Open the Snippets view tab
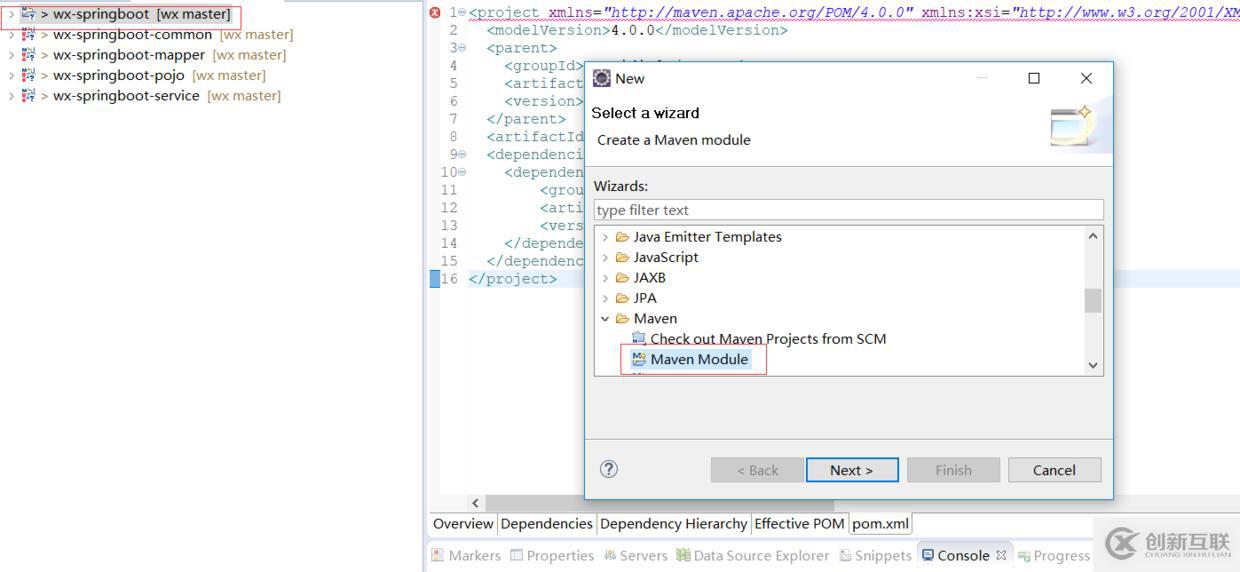The height and width of the screenshot is (572, 1240). pos(875,556)
